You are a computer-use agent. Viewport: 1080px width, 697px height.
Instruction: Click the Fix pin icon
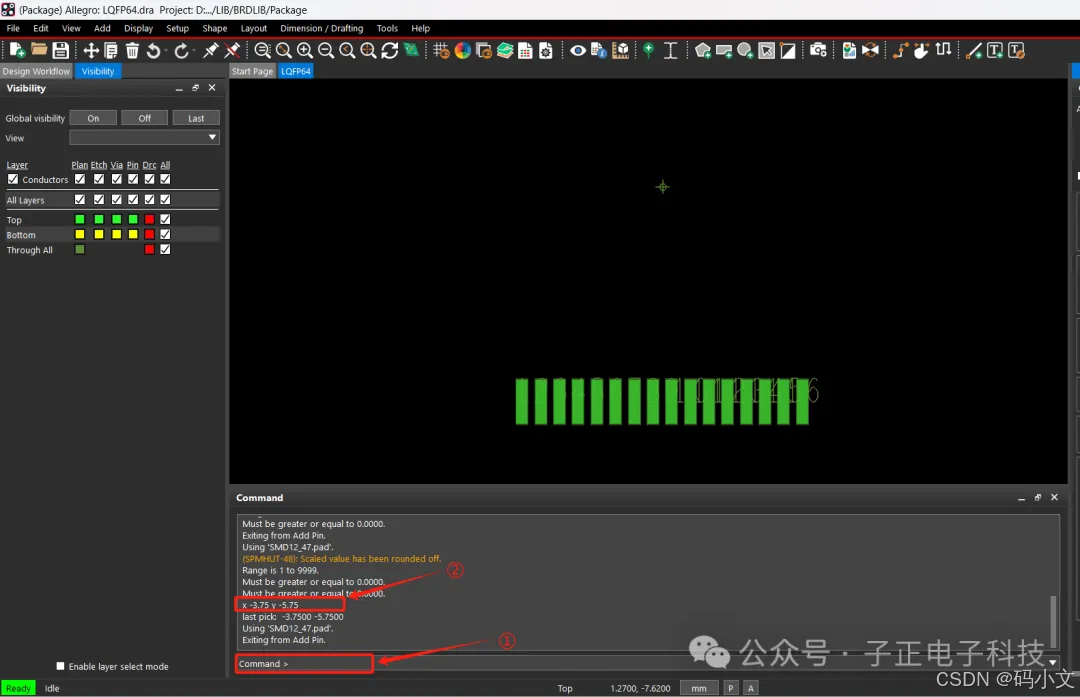pos(210,50)
